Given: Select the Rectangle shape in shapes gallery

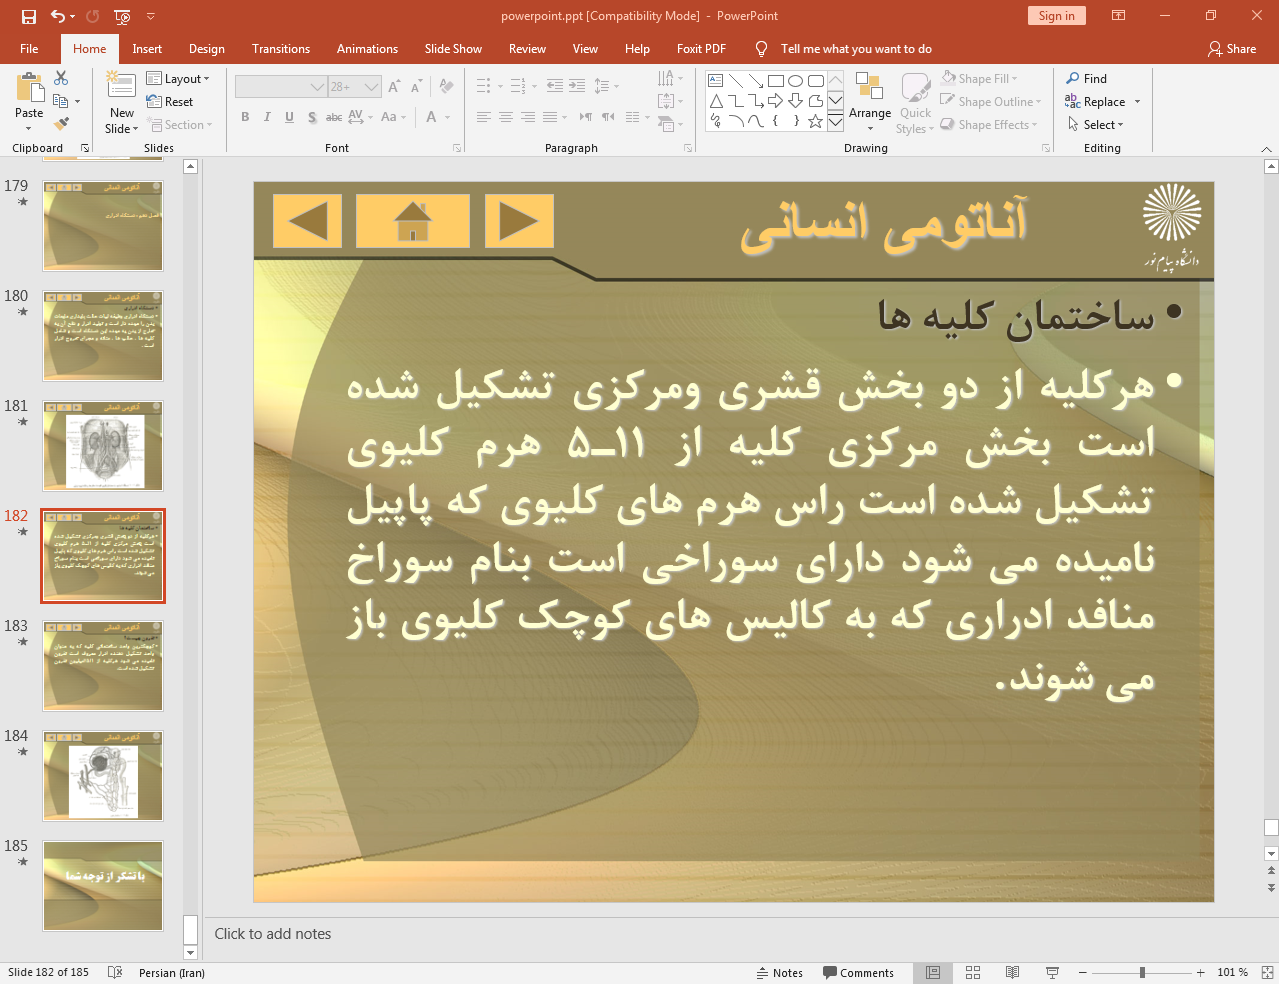Looking at the screenshot, I should pos(776,81).
